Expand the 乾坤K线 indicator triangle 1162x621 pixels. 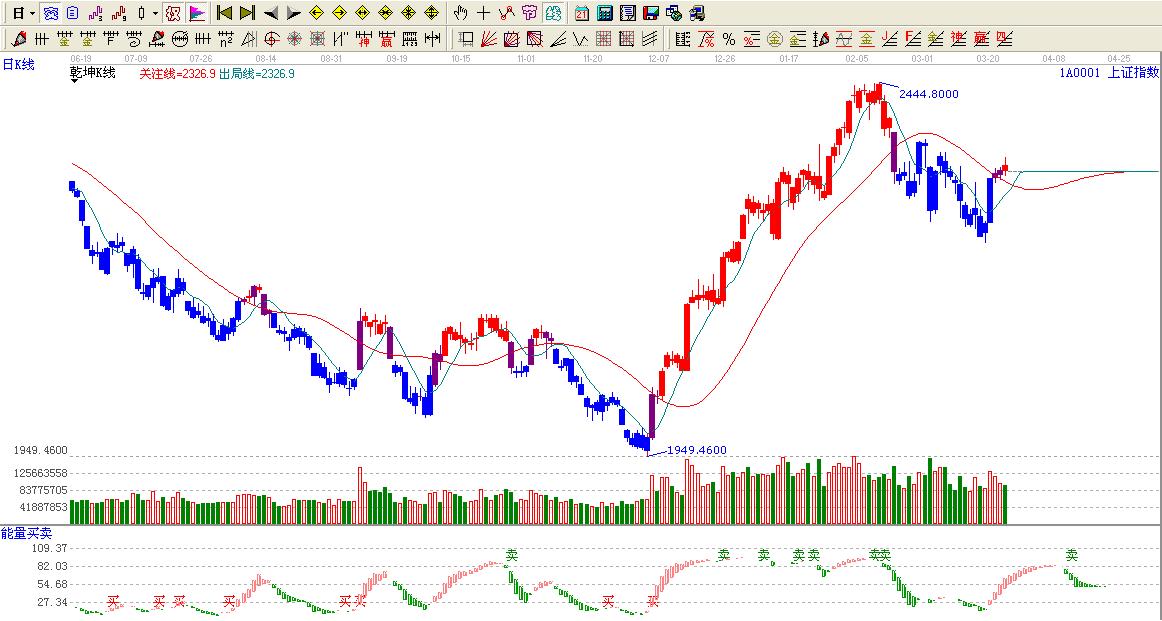(x=75, y=82)
